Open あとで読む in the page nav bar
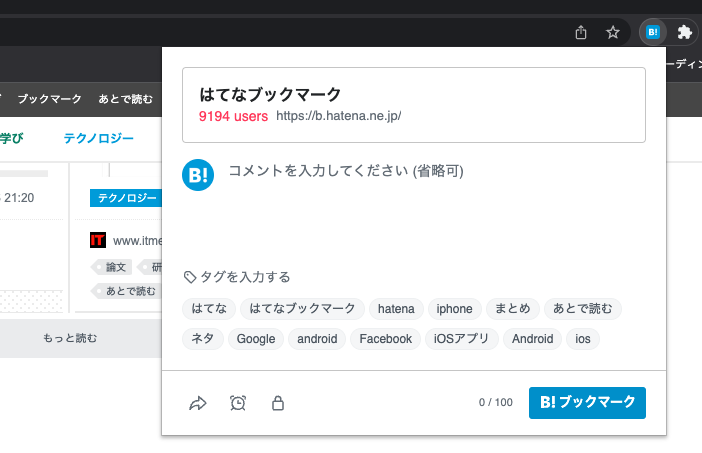The image size is (702, 453). click(126, 98)
